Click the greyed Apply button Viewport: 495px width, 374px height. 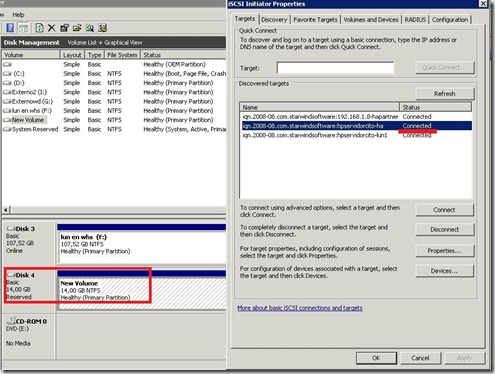click(464, 358)
